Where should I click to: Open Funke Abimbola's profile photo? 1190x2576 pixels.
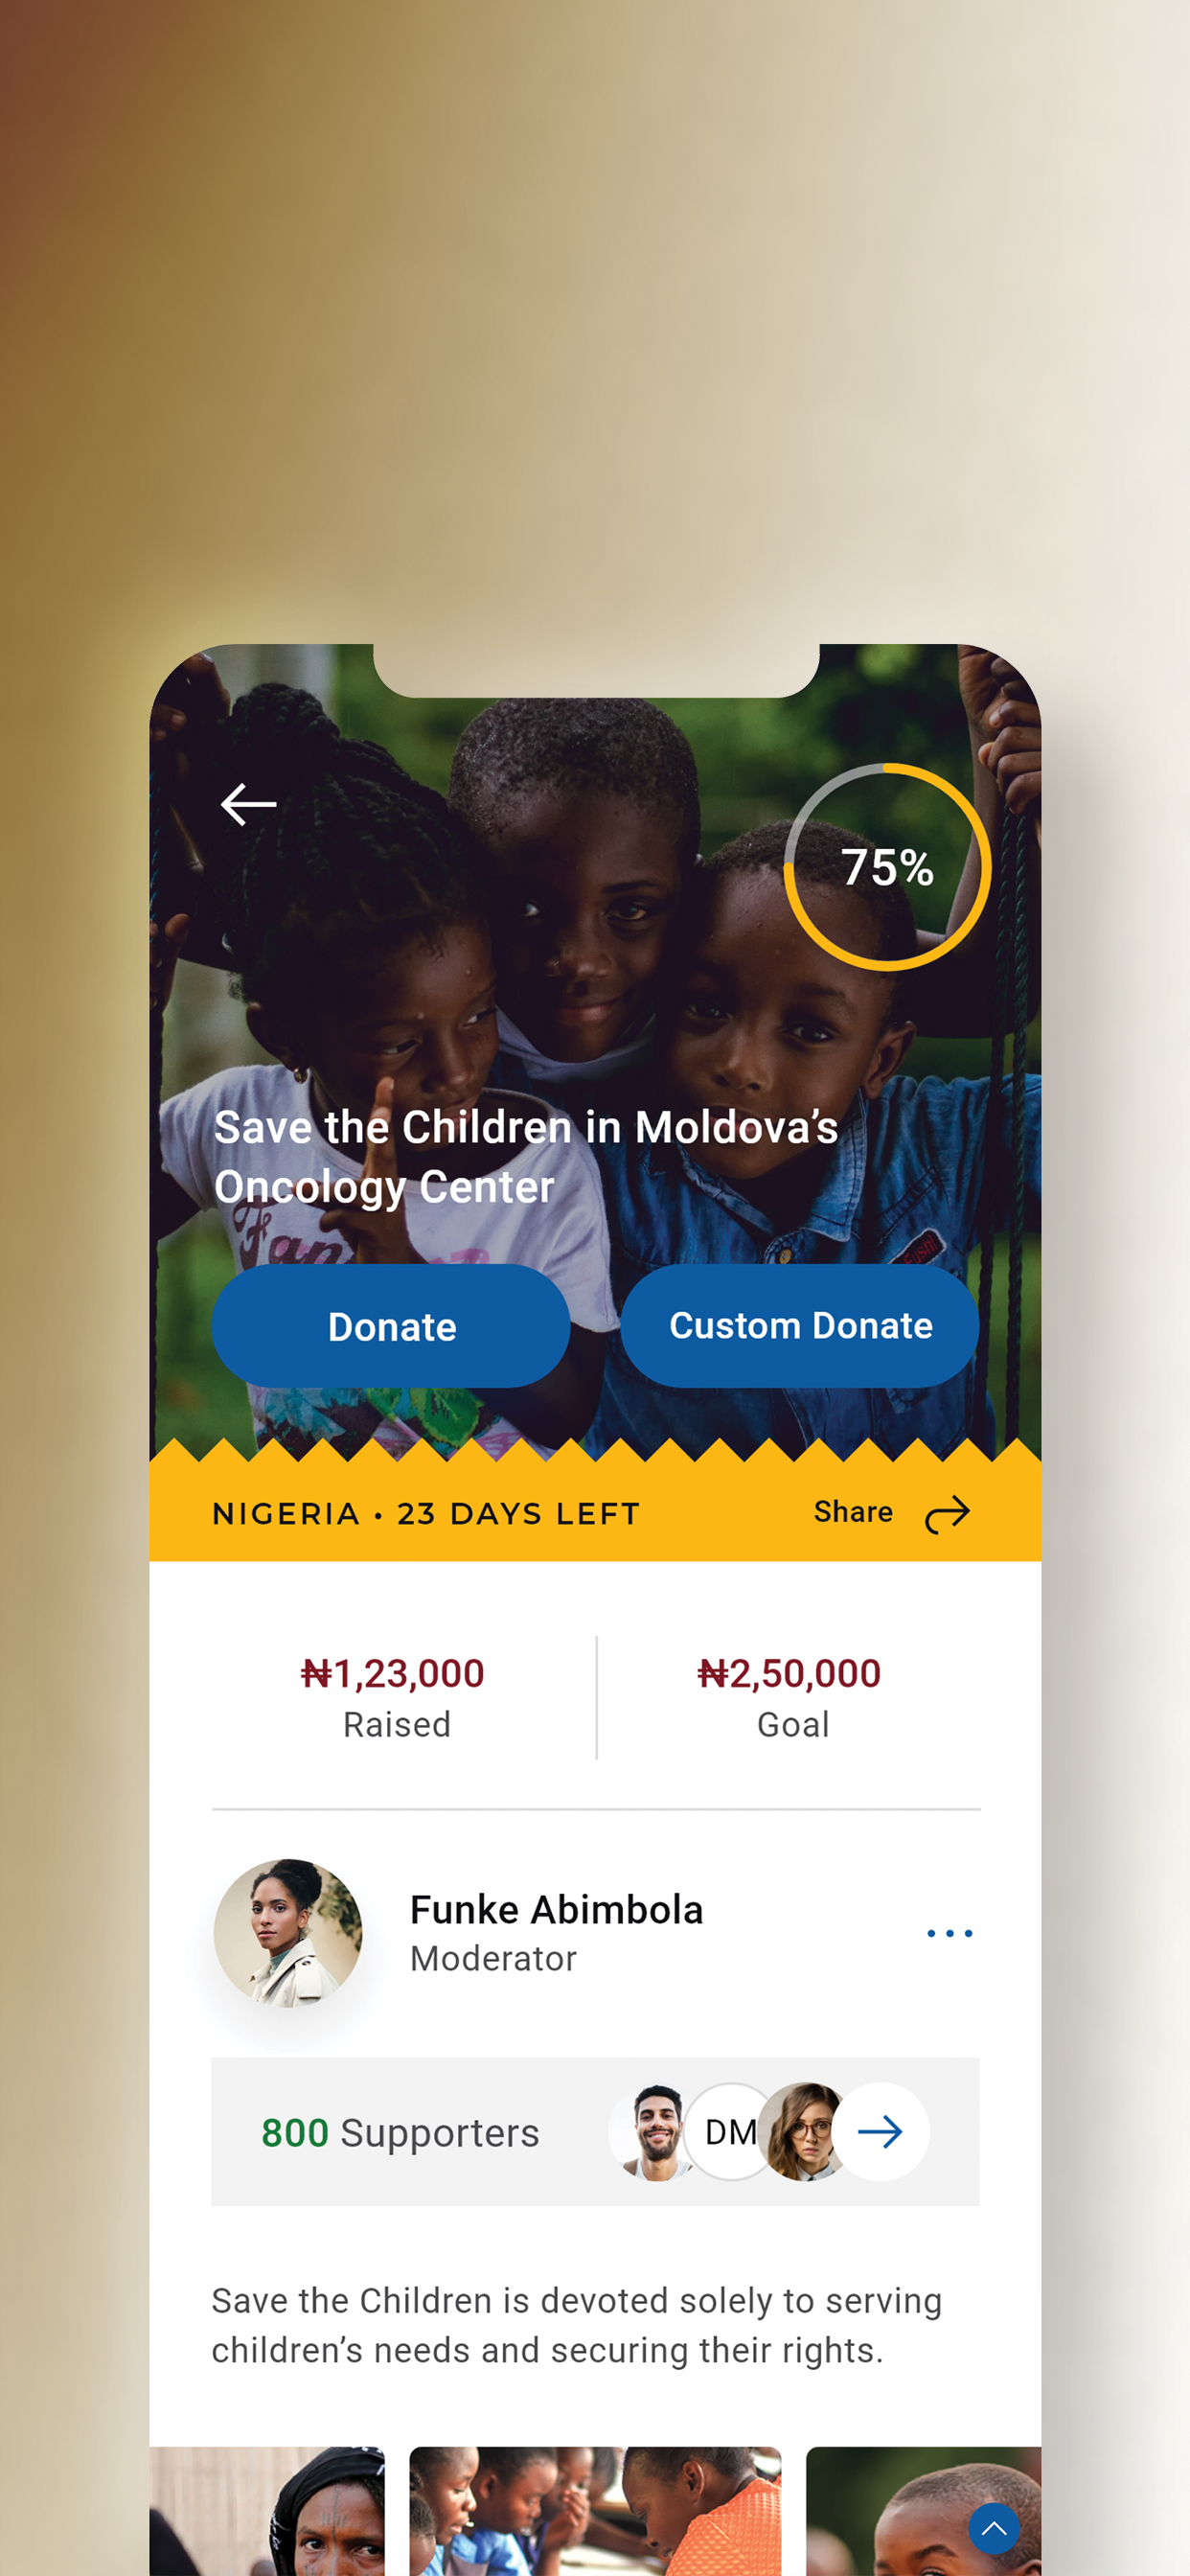[x=288, y=1933]
